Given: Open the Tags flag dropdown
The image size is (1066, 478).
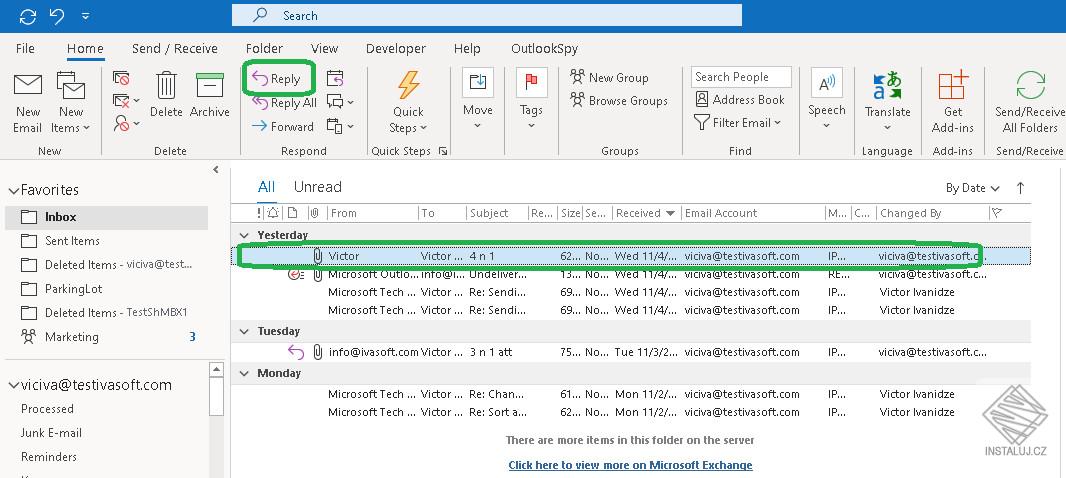Looking at the screenshot, I should pyautogui.click(x=531, y=100).
